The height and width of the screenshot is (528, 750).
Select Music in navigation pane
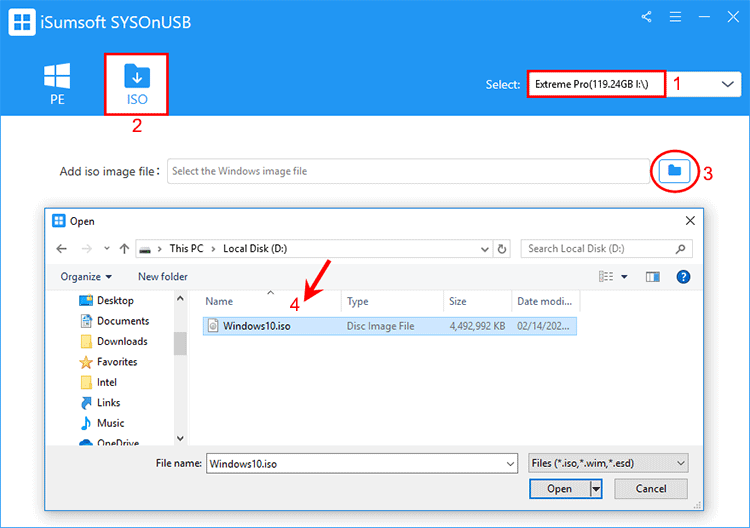102,423
